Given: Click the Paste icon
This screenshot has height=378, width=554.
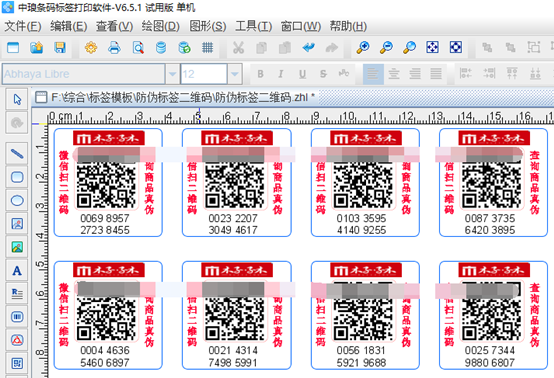Looking at the screenshot, I should point(285,47).
